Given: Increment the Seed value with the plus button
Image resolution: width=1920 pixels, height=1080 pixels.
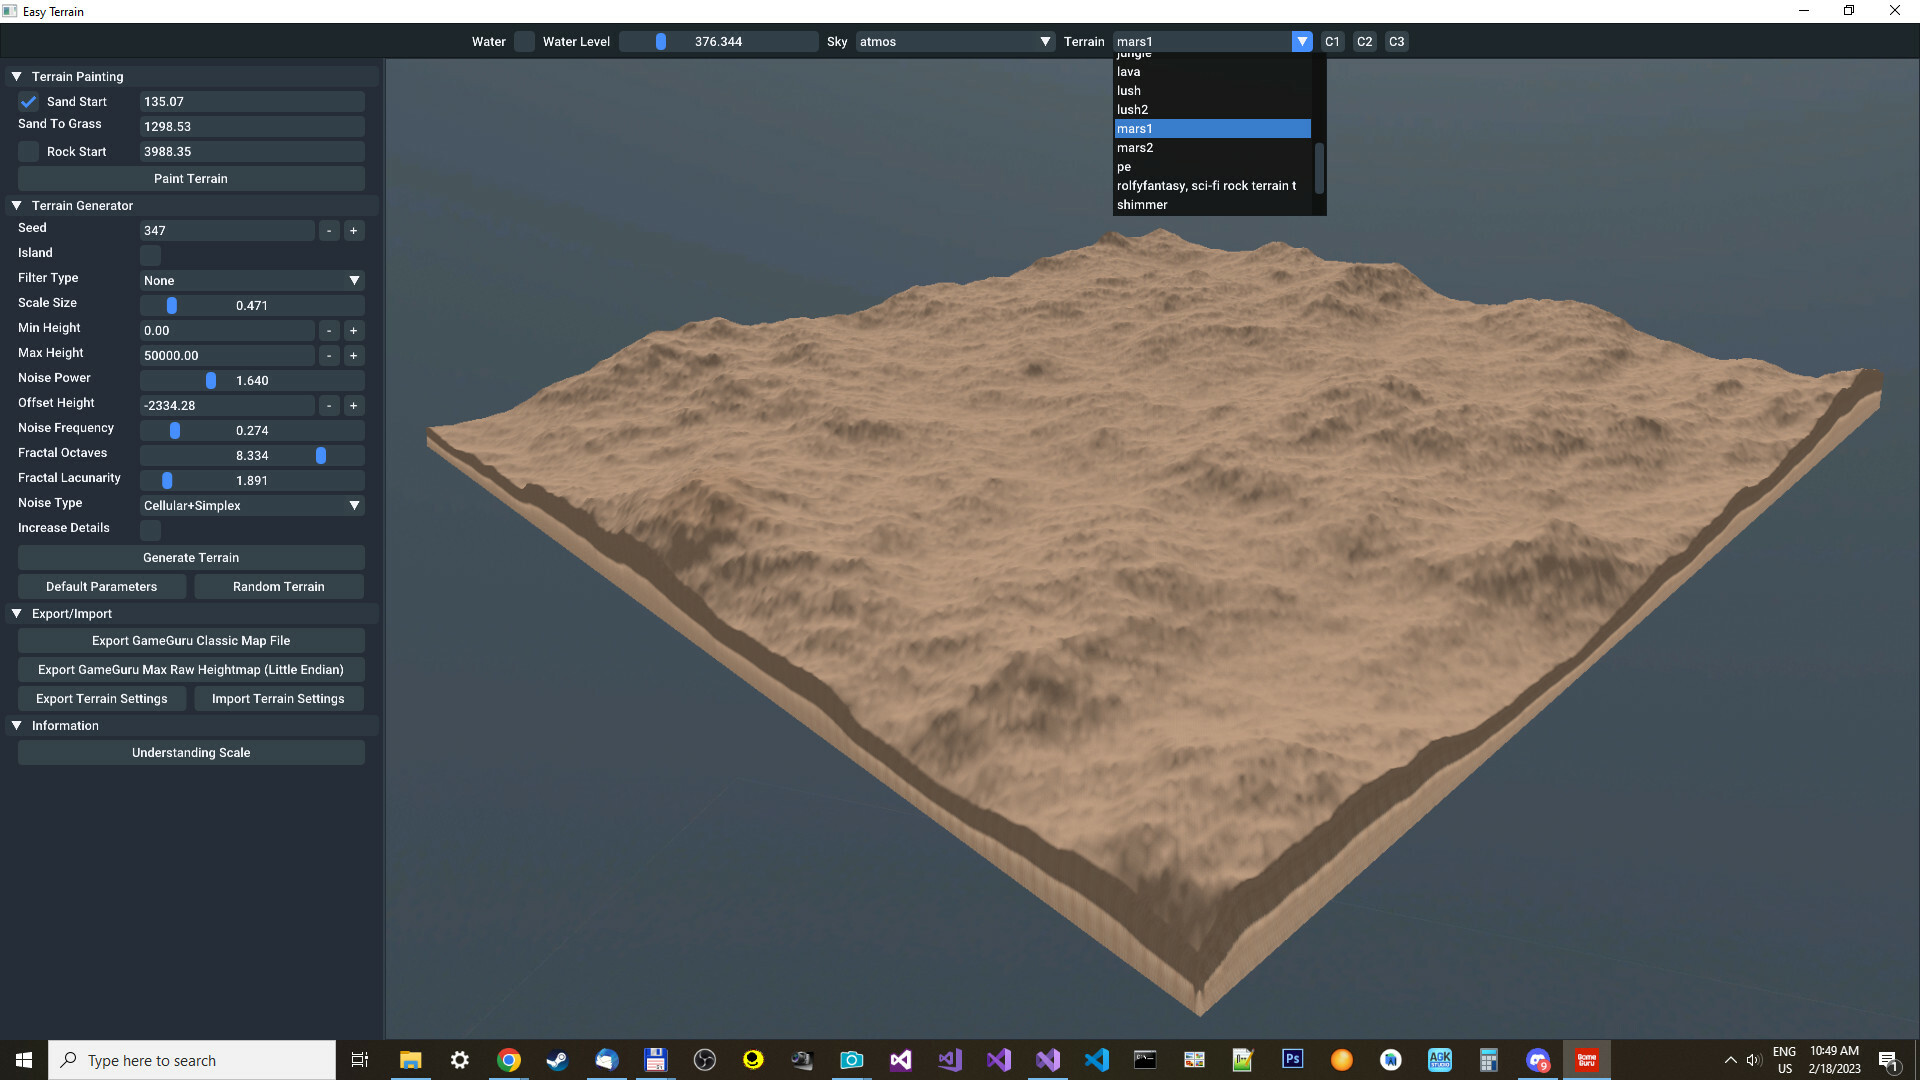Looking at the screenshot, I should pos(353,230).
